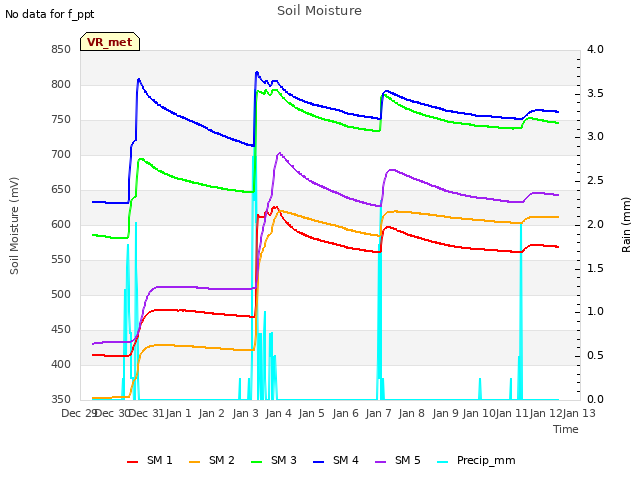Click the Jan 4 x-axis tick label
This screenshot has width=640, height=480.
click(278, 413)
